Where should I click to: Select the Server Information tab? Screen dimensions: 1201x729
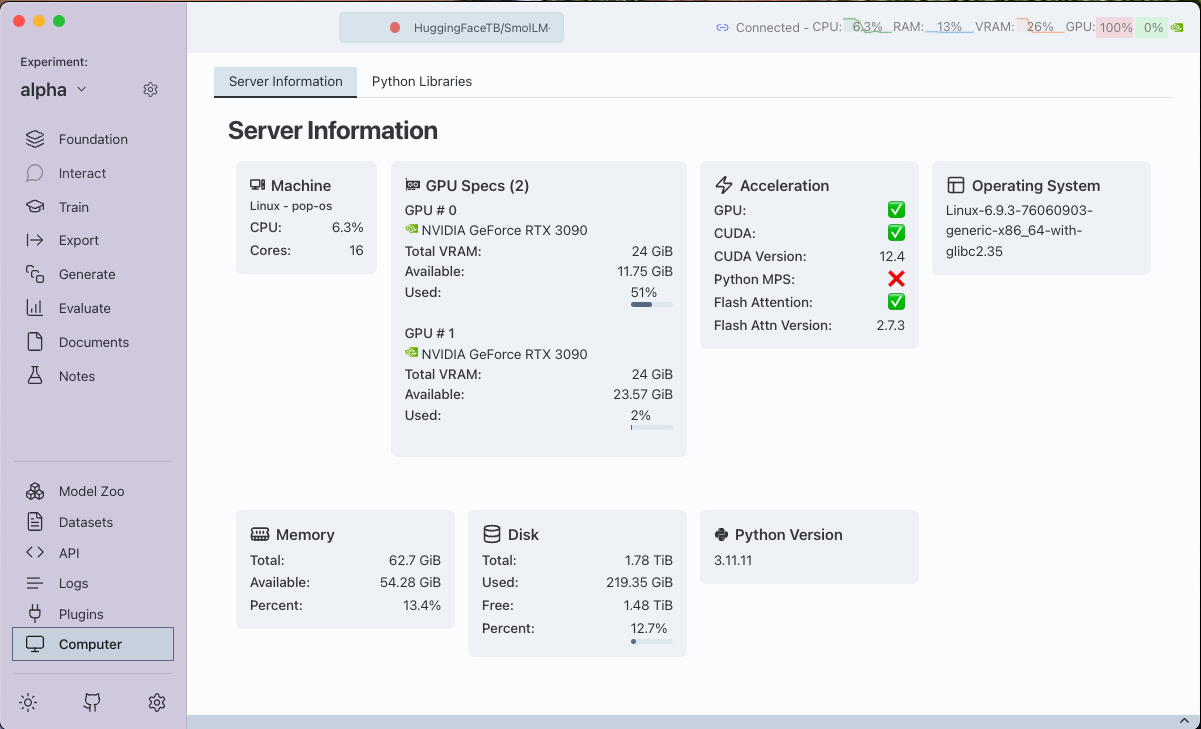[x=285, y=81]
